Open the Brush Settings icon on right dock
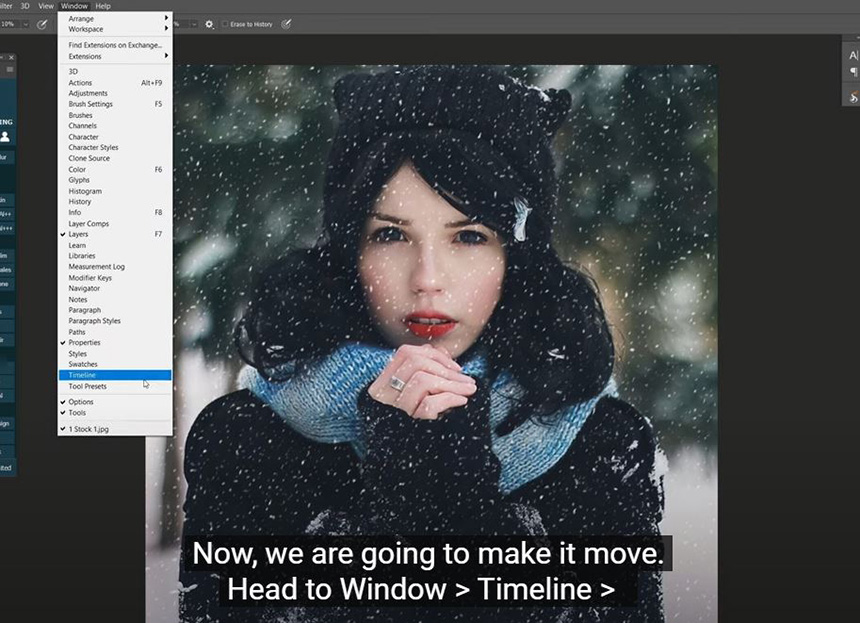The height and width of the screenshot is (623, 860). click(x=853, y=97)
